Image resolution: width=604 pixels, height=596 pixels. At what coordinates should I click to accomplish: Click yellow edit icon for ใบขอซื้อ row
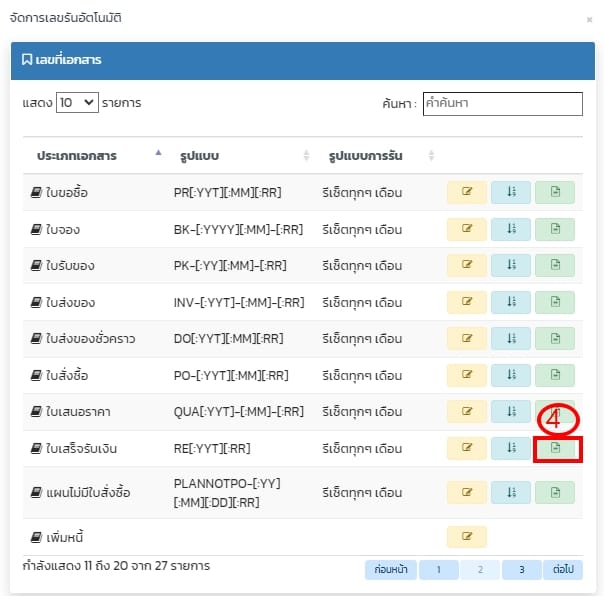466,192
